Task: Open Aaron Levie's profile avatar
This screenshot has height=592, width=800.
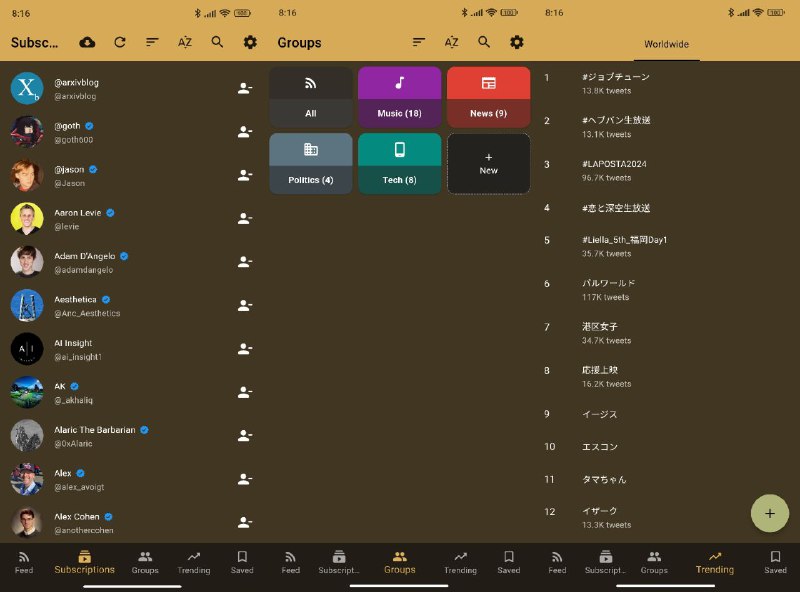Action: pos(27,218)
